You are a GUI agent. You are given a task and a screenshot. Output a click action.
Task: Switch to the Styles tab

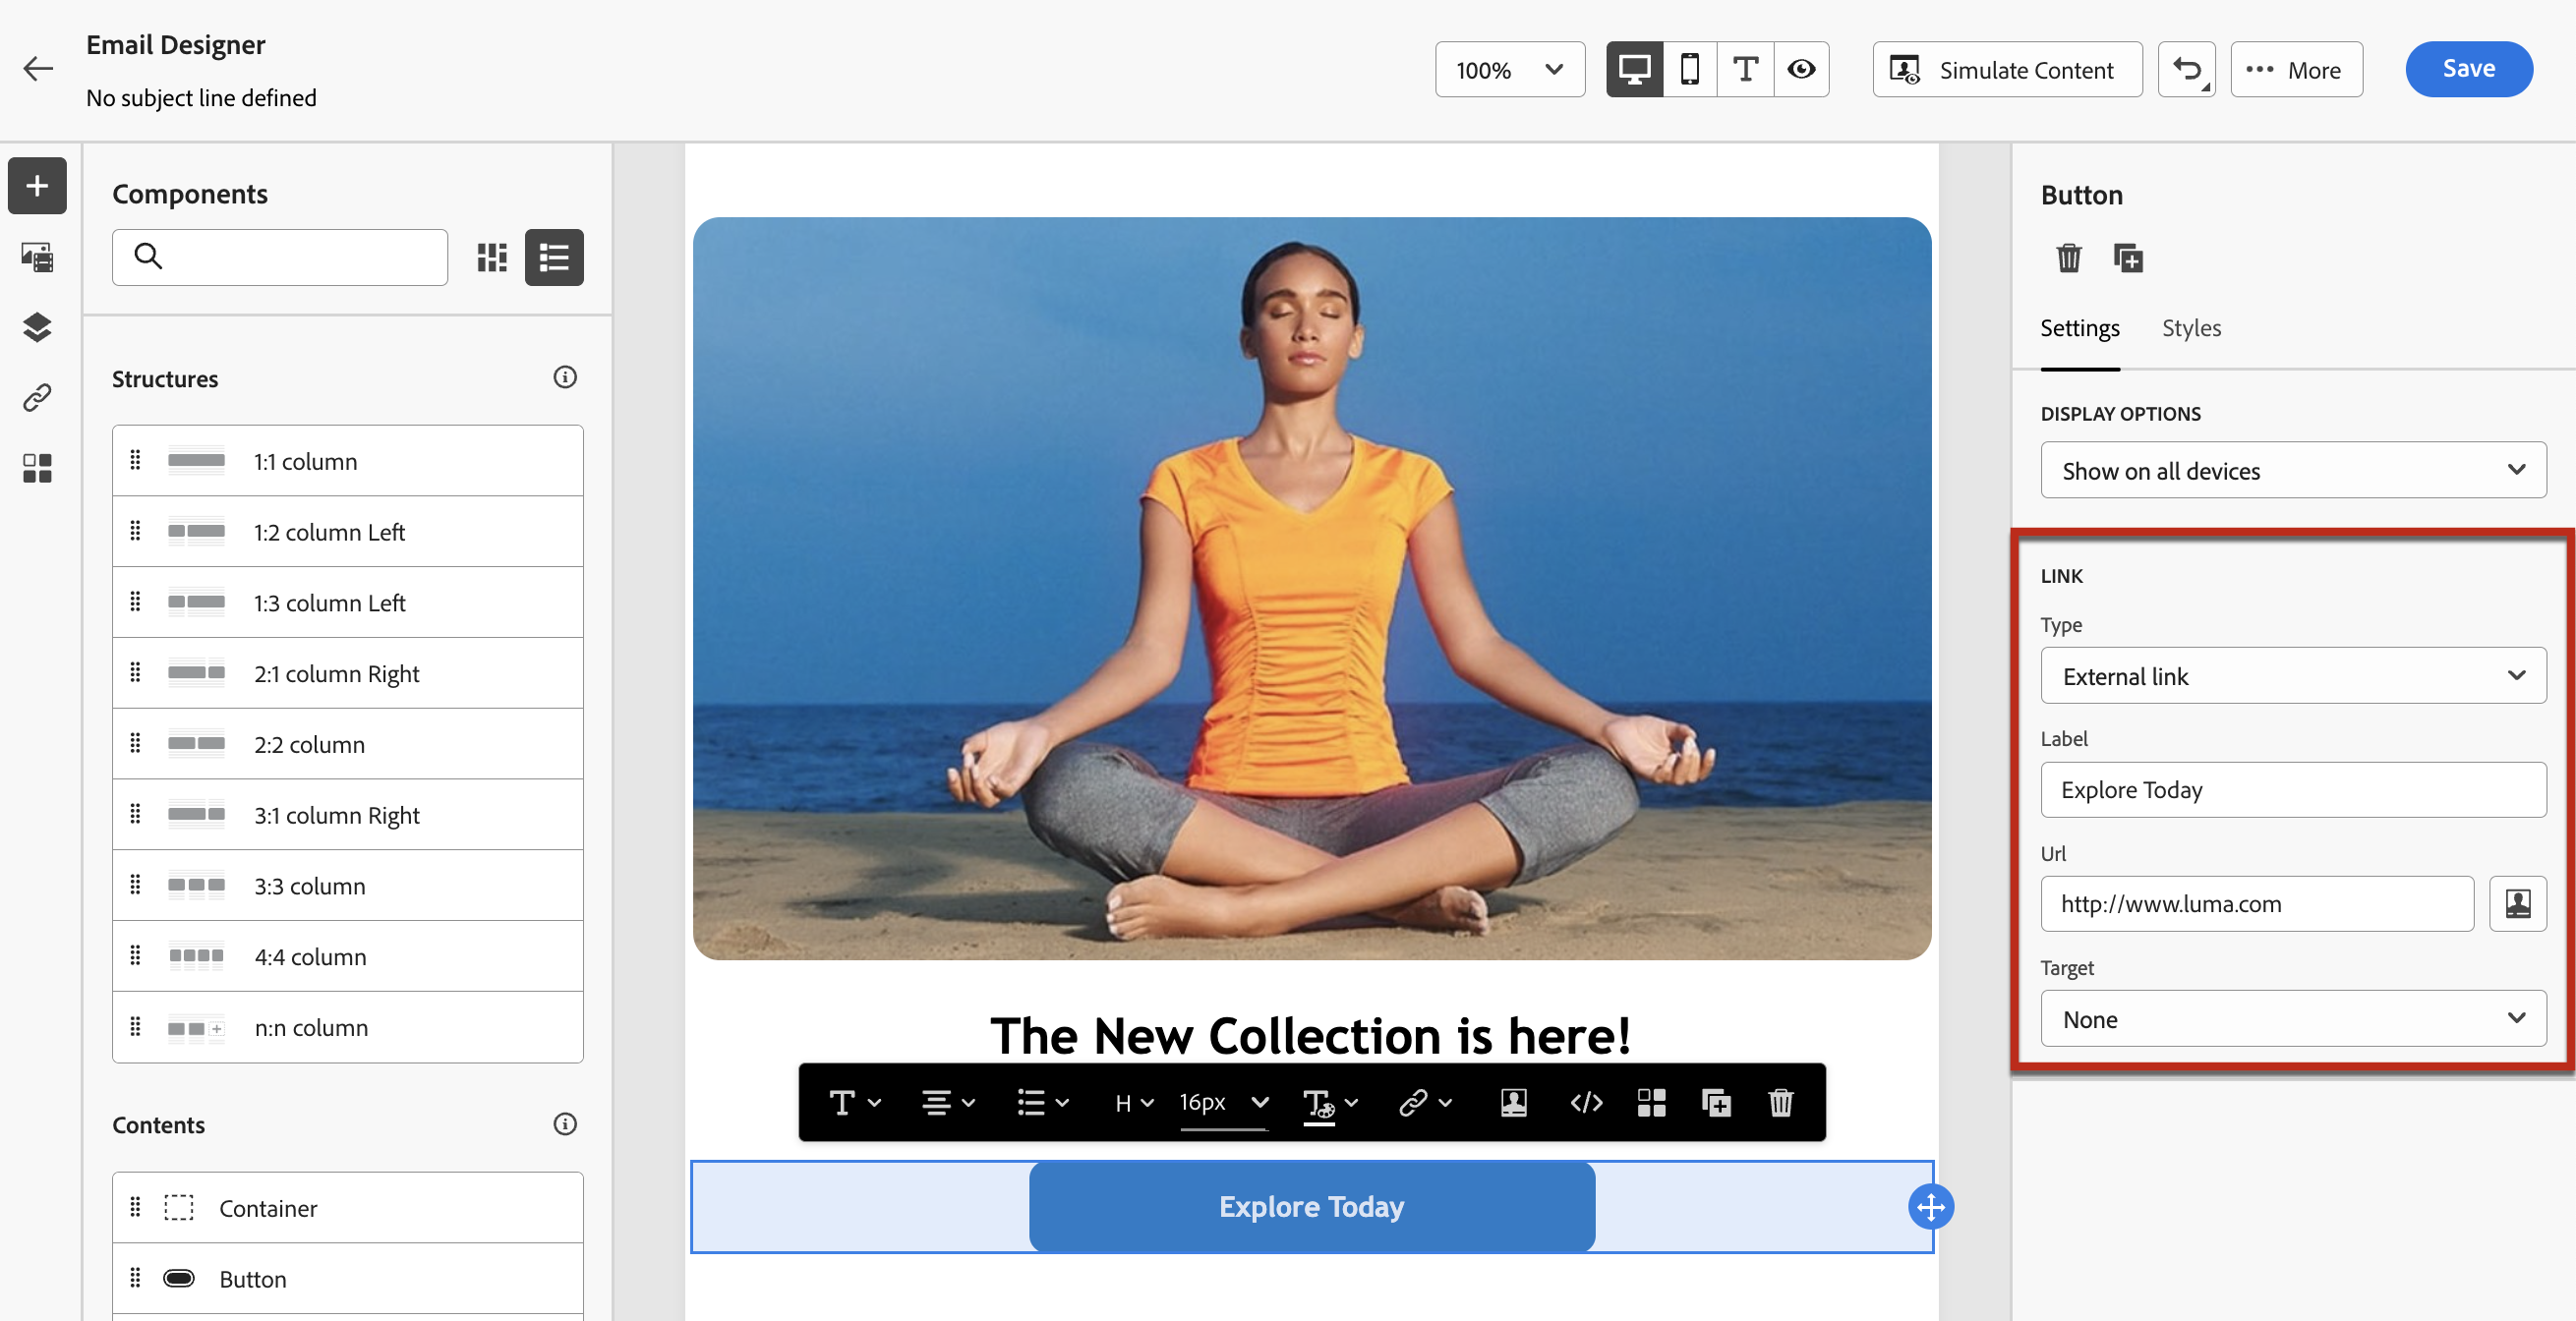[2190, 328]
